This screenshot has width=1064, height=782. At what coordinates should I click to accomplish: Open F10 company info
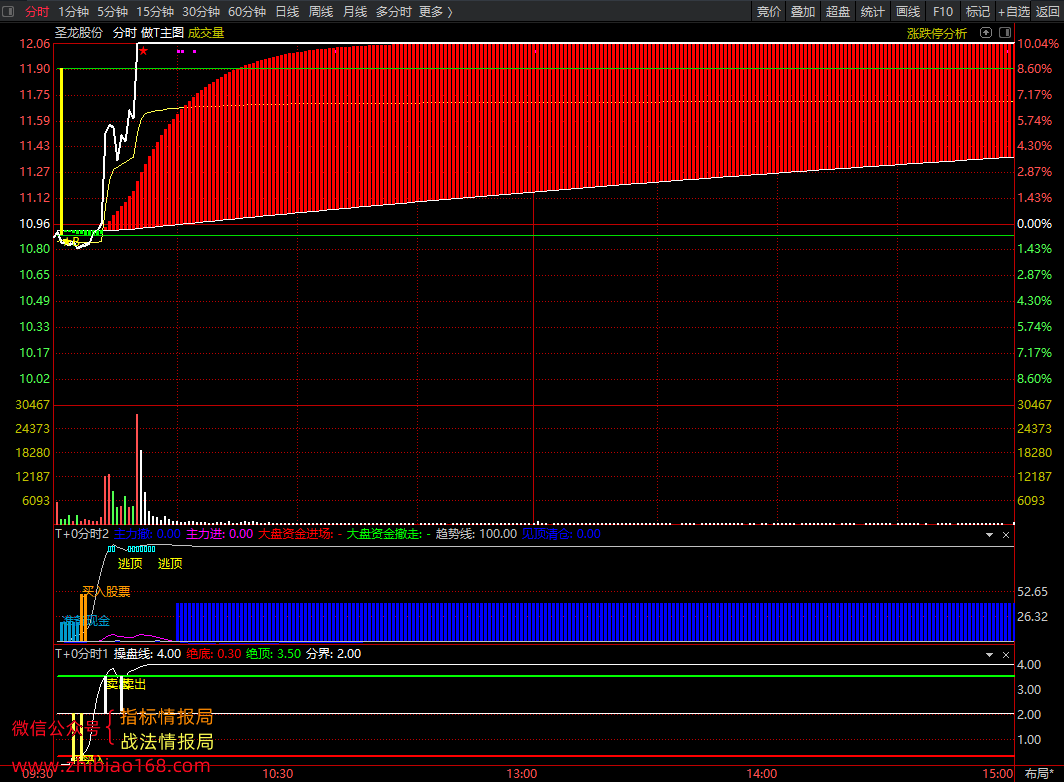(x=943, y=12)
